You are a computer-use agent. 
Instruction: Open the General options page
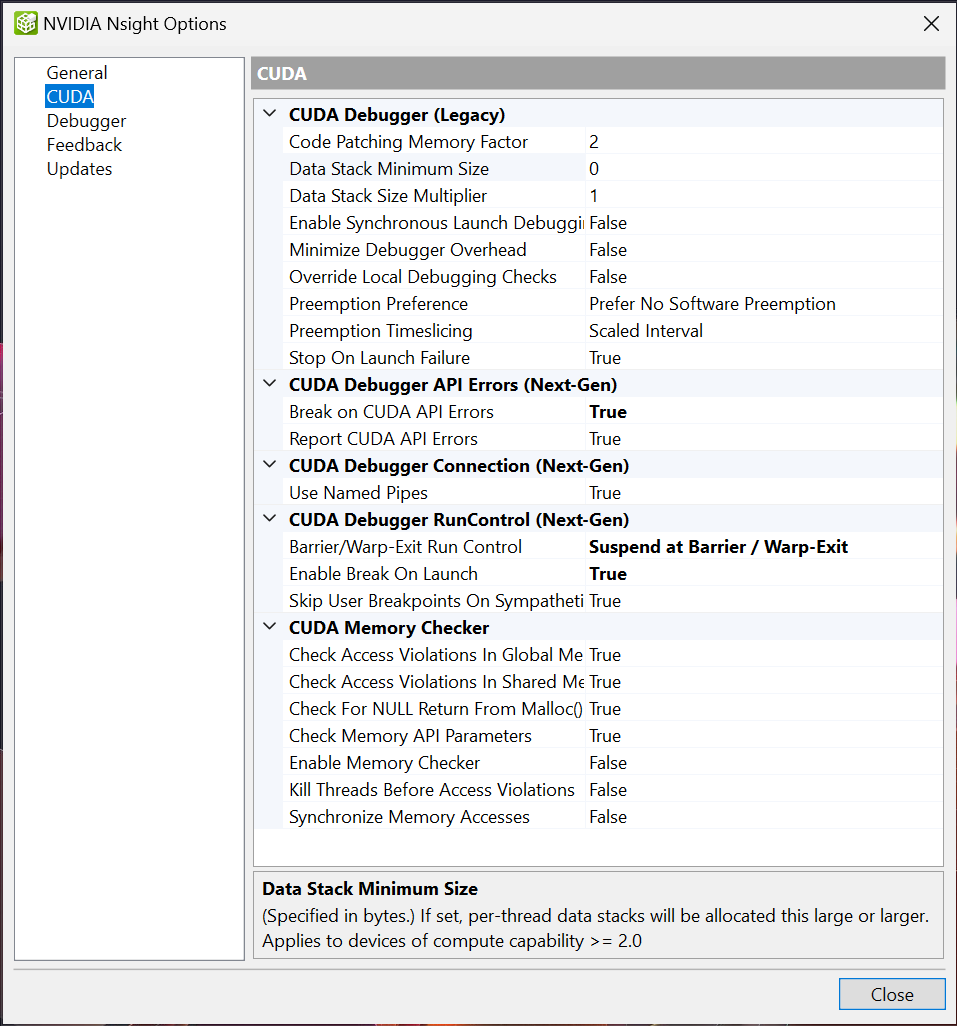pyautogui.click(x=77, y=73)
